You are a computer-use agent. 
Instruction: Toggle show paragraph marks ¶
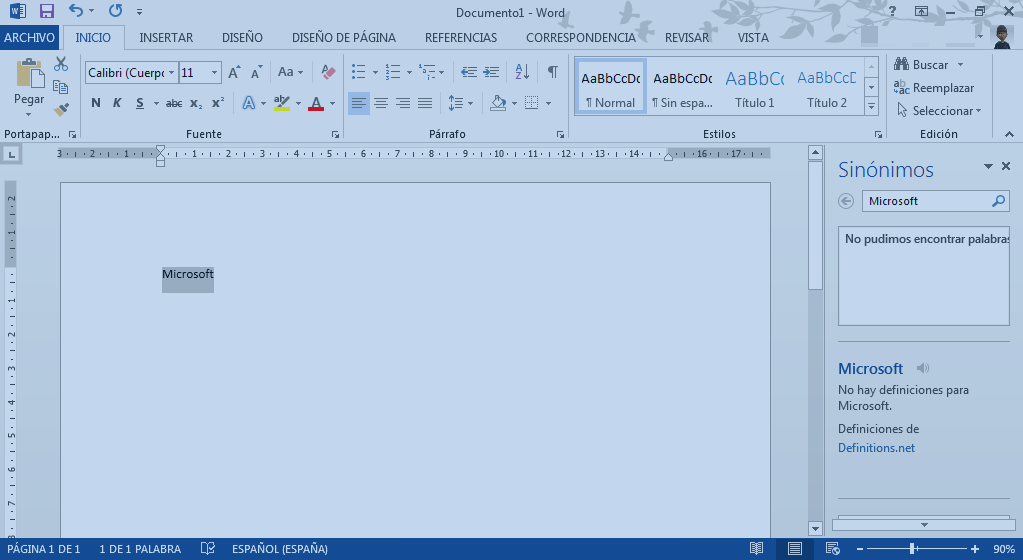click(x=553, y=72)
